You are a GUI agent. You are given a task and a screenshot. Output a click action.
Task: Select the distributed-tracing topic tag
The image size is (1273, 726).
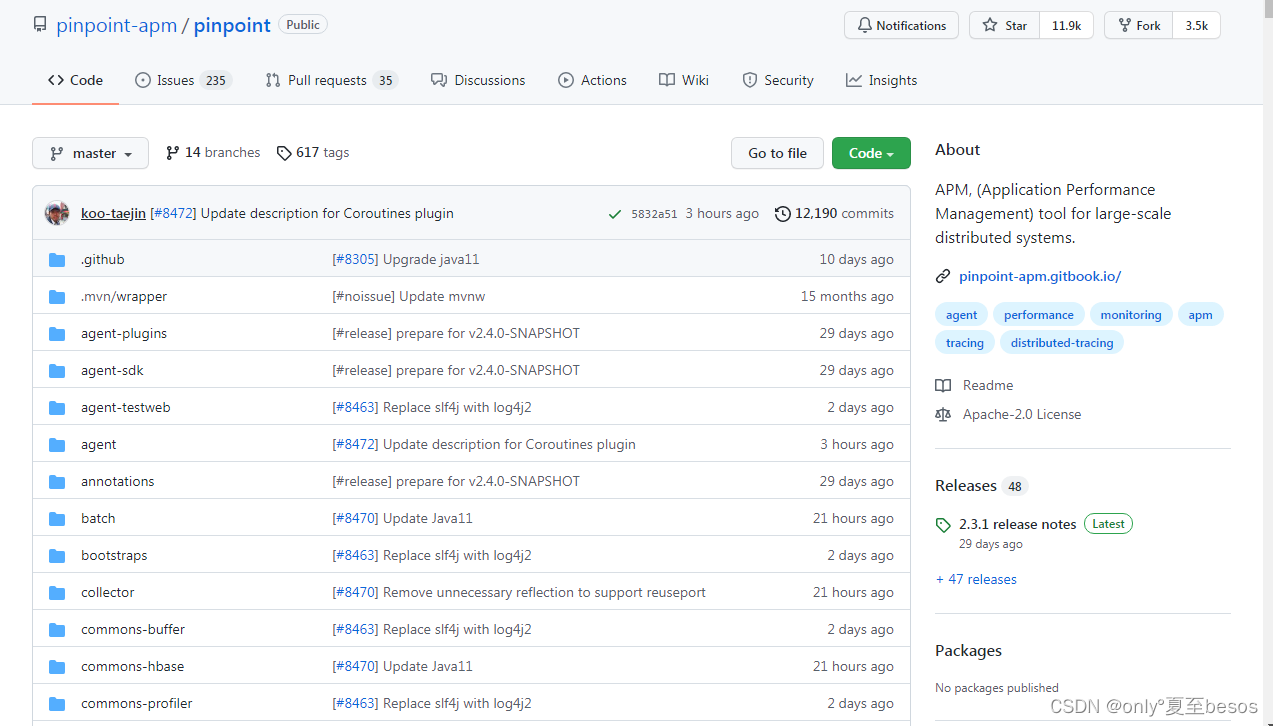(x=1062, y=343)
